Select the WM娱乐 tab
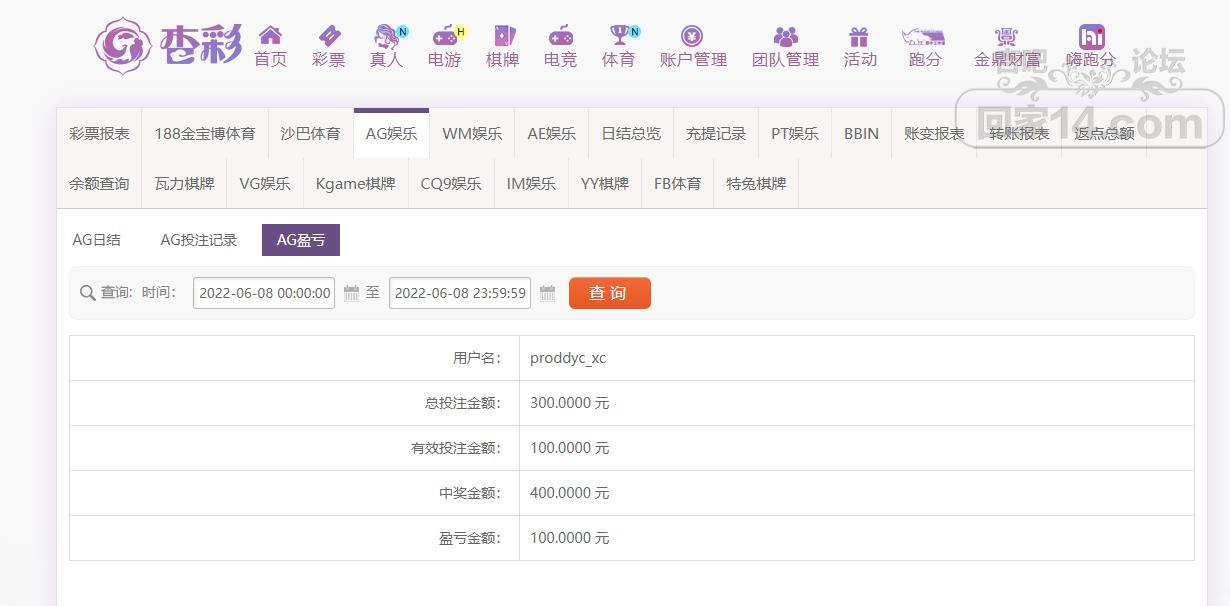This screenshot has height=606, width=1230. click(472, 133)
